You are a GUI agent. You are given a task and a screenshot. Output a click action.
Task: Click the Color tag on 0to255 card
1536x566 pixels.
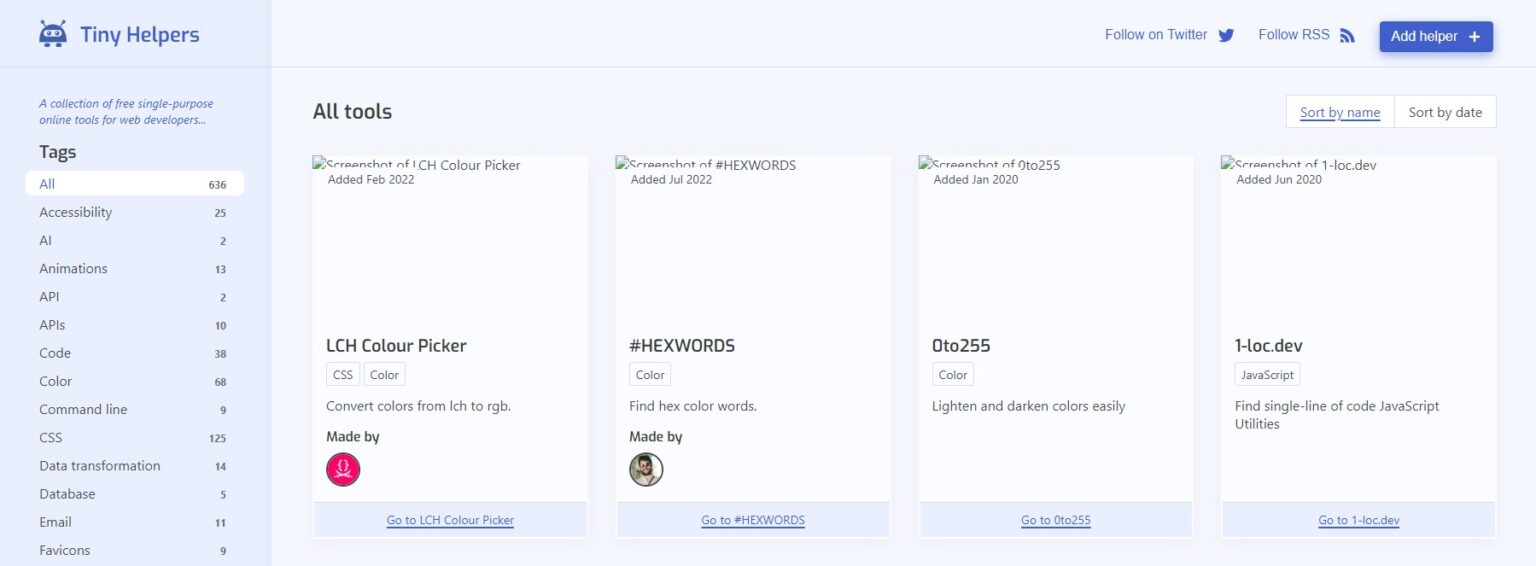coord(952,375)
